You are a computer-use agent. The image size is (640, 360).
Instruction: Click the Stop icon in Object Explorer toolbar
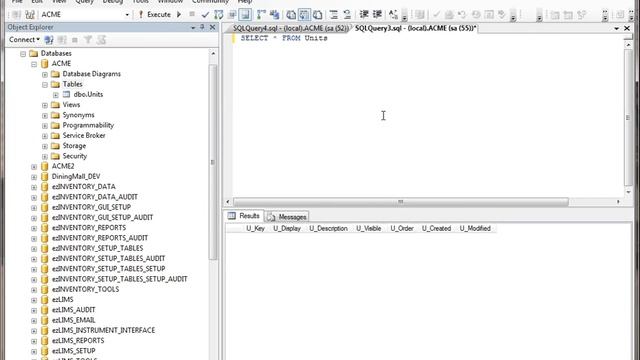pyautogui.click(x=75, y=40)
